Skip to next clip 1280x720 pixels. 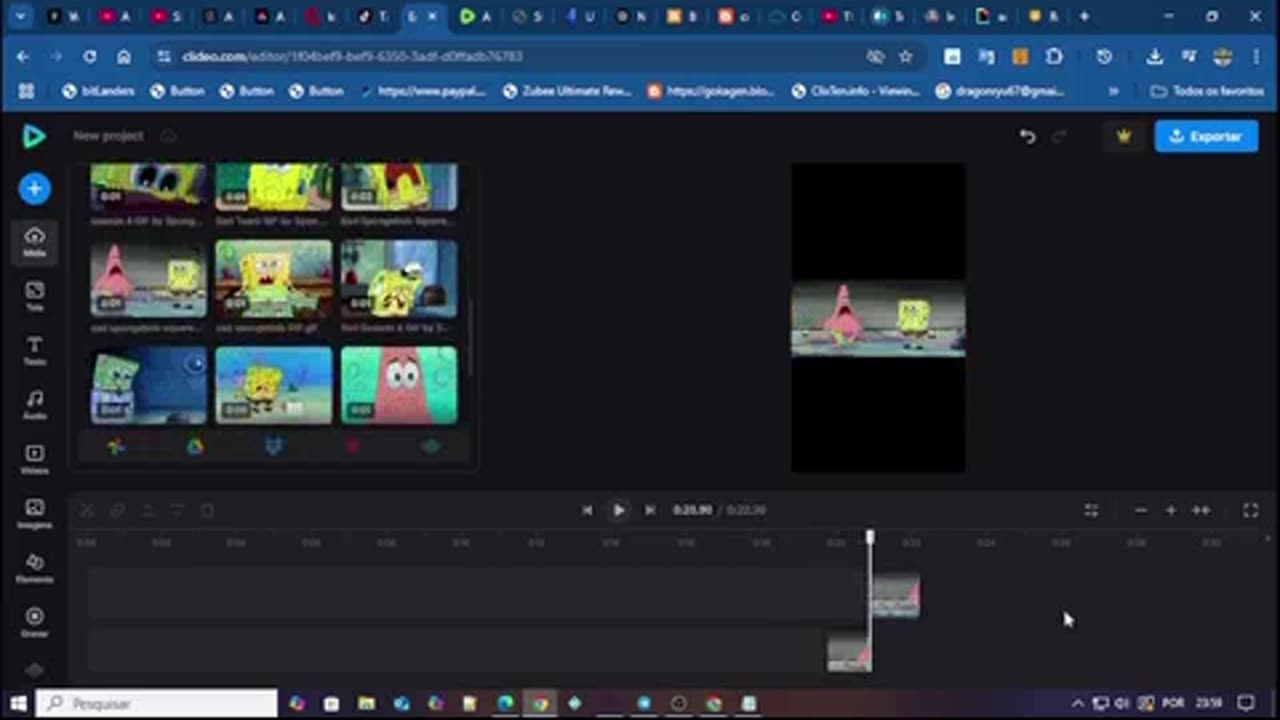click(x=650, y=510)
